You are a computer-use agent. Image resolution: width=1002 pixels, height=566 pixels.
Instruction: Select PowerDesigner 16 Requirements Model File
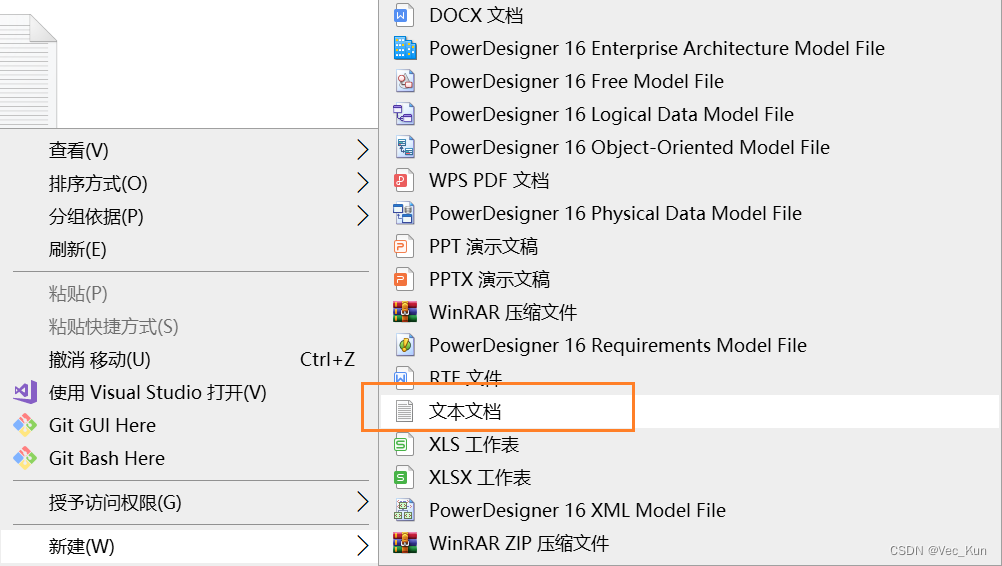(690, 346)
